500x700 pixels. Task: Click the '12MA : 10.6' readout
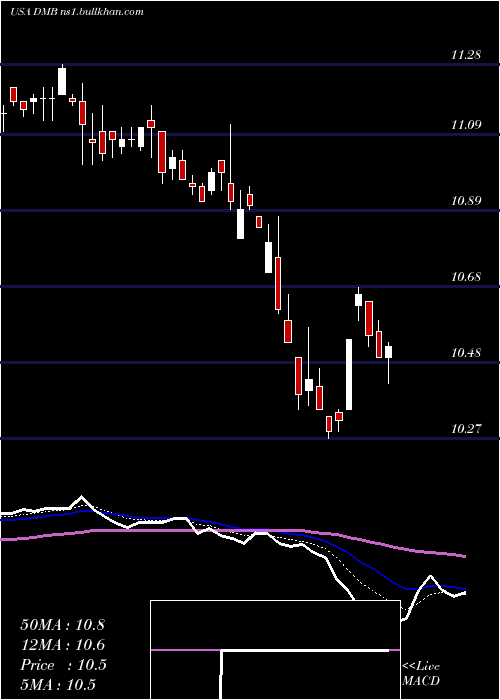62,645
